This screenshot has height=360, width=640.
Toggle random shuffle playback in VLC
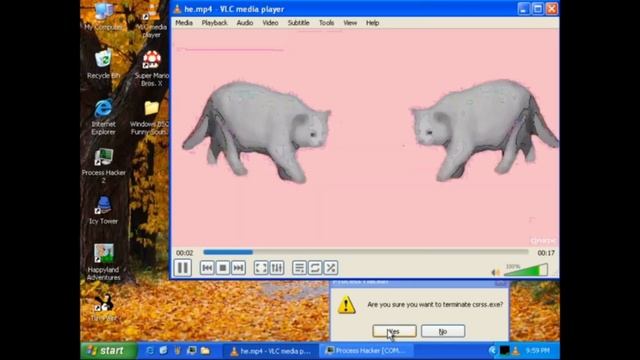click(x=331, y=268)
